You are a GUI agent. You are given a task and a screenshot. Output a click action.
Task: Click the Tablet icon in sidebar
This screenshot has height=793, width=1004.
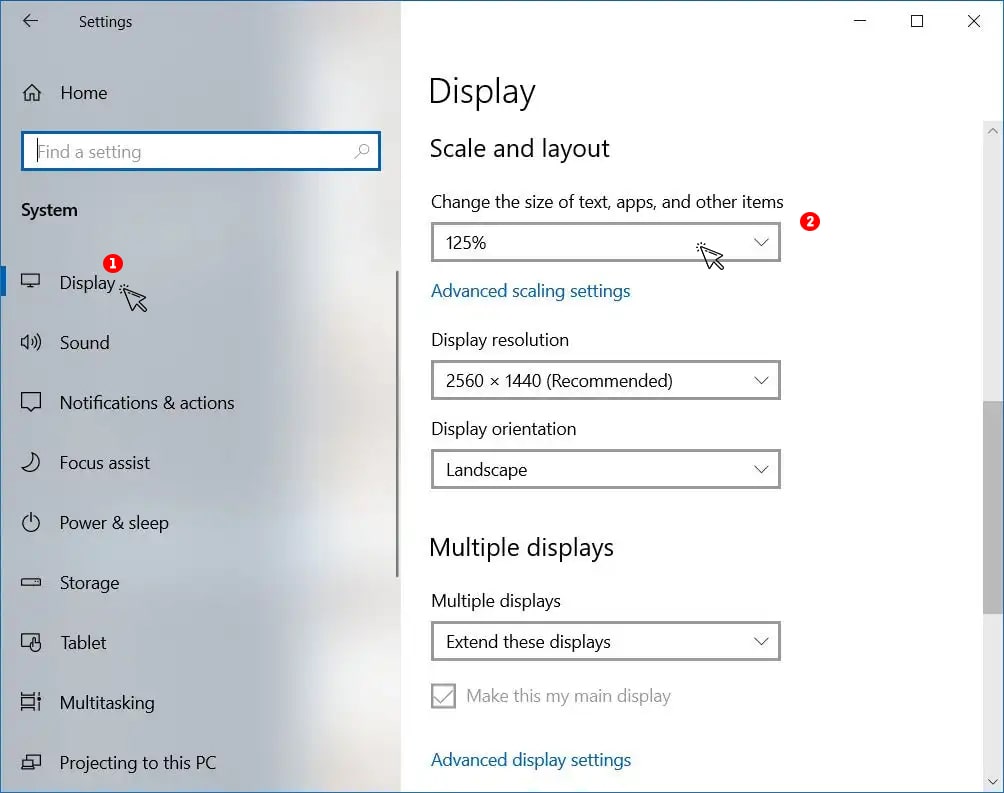click(31, 642)
